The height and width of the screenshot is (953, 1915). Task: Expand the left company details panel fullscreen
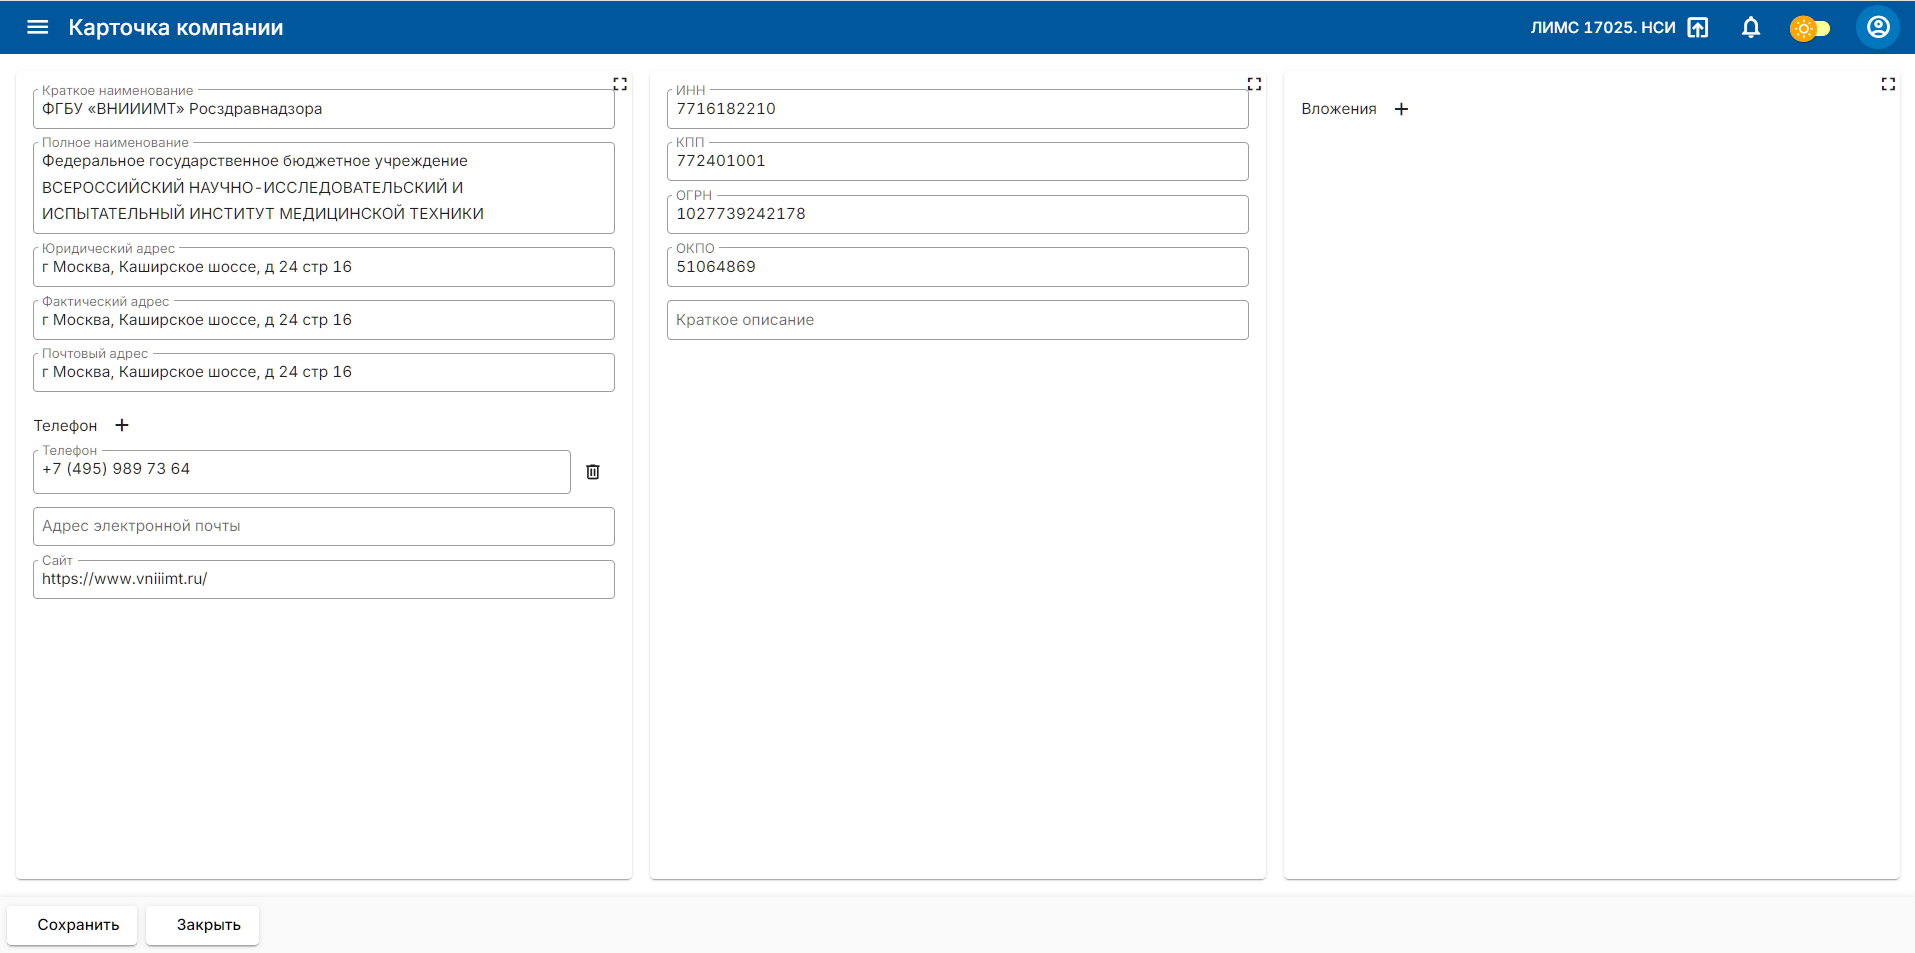(x=620, y=84)
